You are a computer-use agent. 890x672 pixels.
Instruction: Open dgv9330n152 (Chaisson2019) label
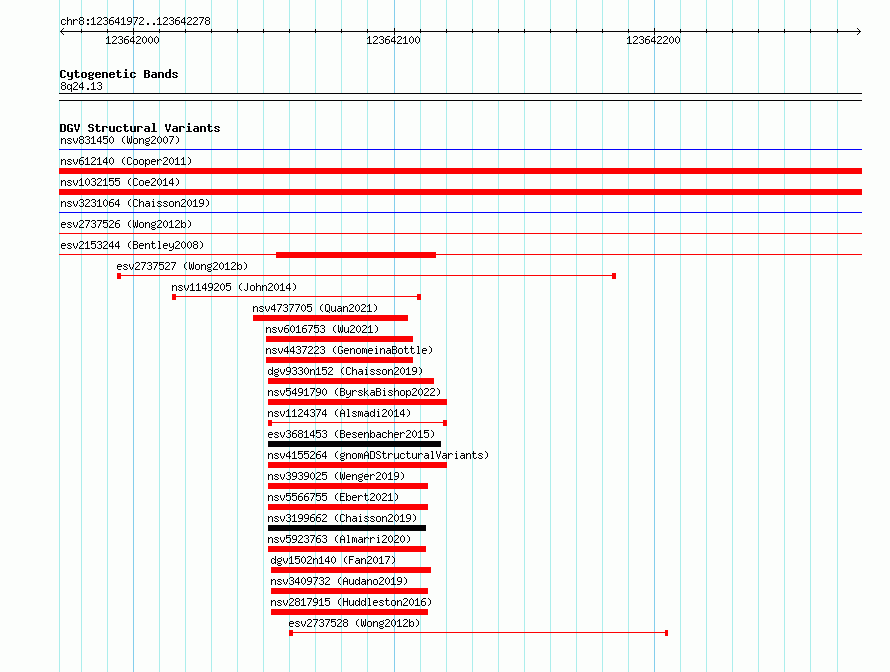345,371
